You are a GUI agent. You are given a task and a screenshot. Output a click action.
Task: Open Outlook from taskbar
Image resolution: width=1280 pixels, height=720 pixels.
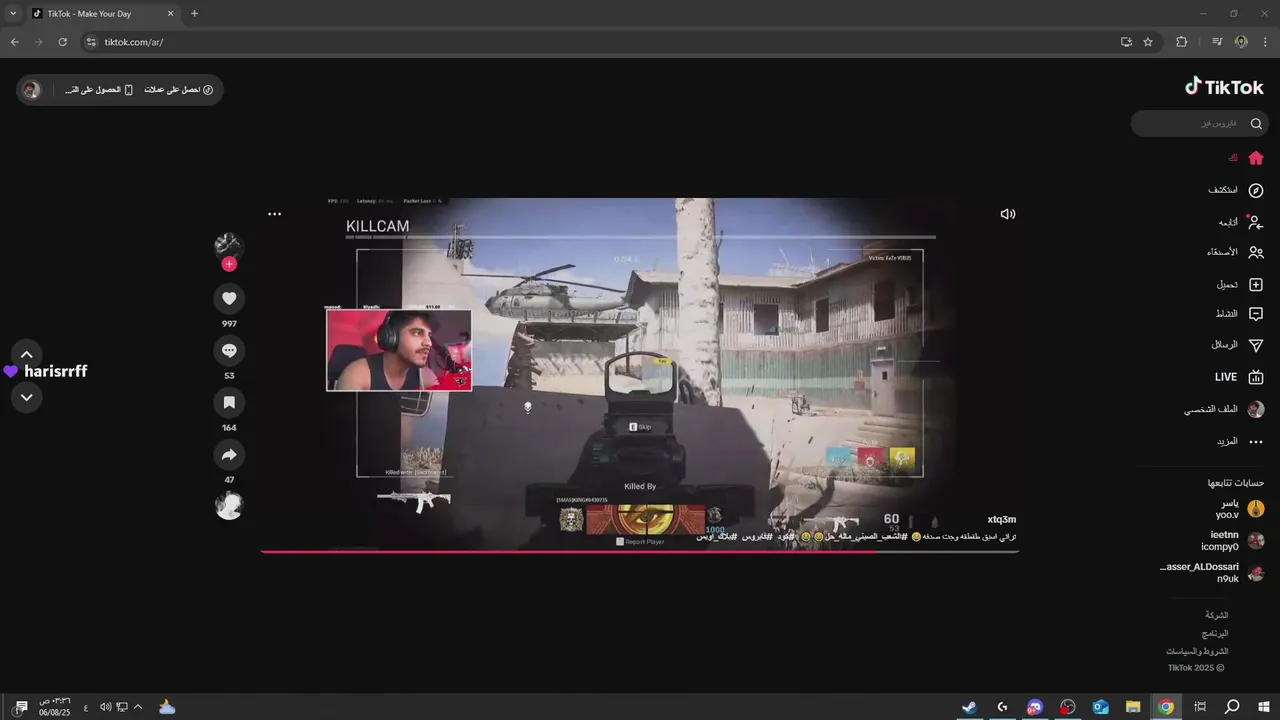click(1100, 707)
